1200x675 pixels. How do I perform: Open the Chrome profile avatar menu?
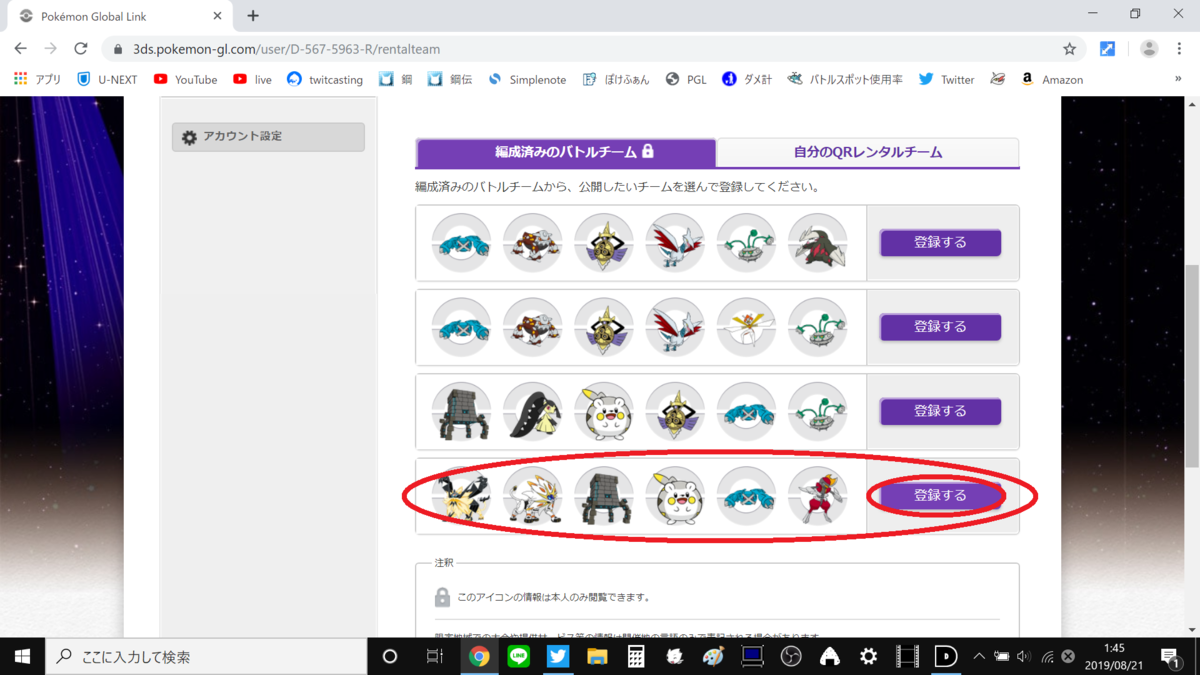point(1149,48)
